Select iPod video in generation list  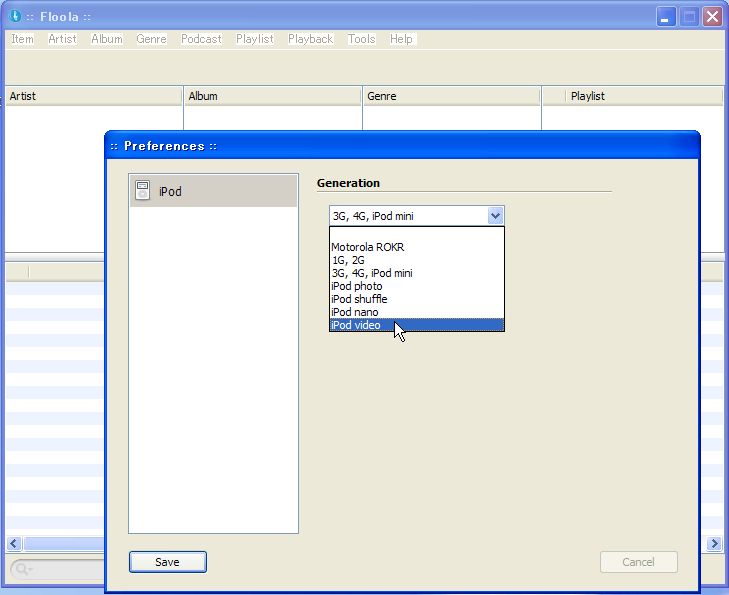(417, 325)
